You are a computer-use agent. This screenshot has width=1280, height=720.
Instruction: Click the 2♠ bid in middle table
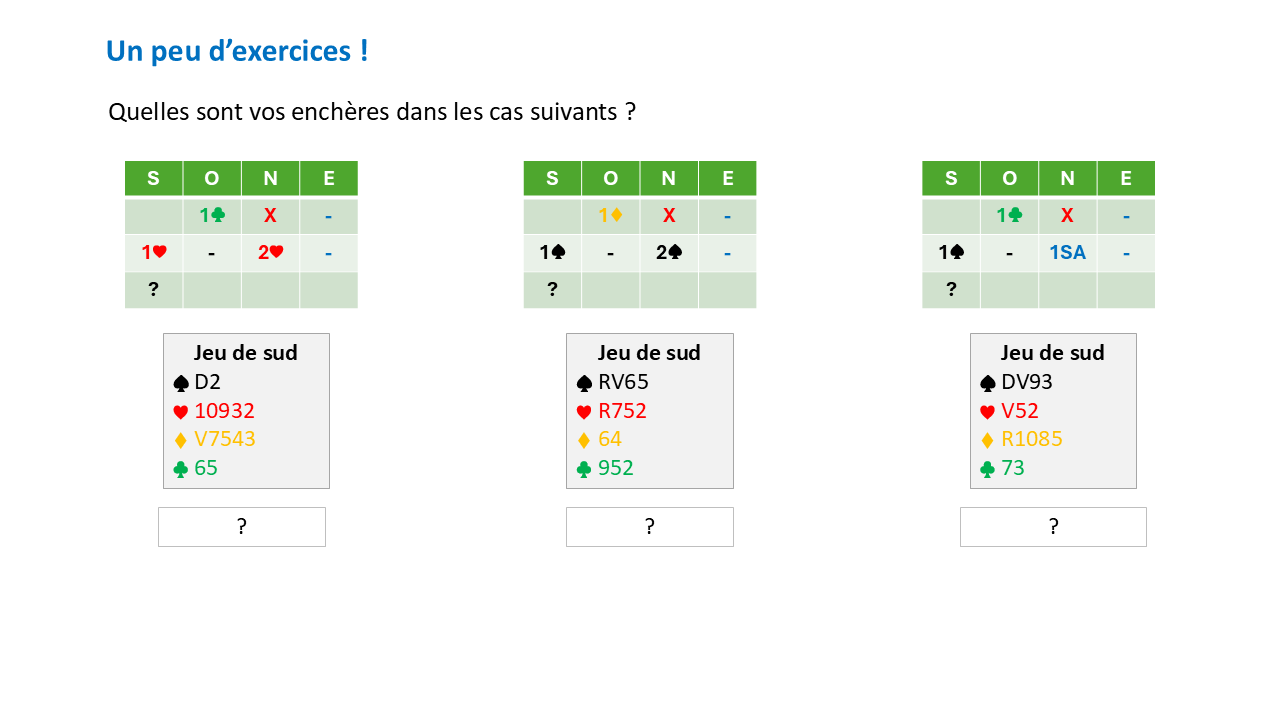click(669, 253)
